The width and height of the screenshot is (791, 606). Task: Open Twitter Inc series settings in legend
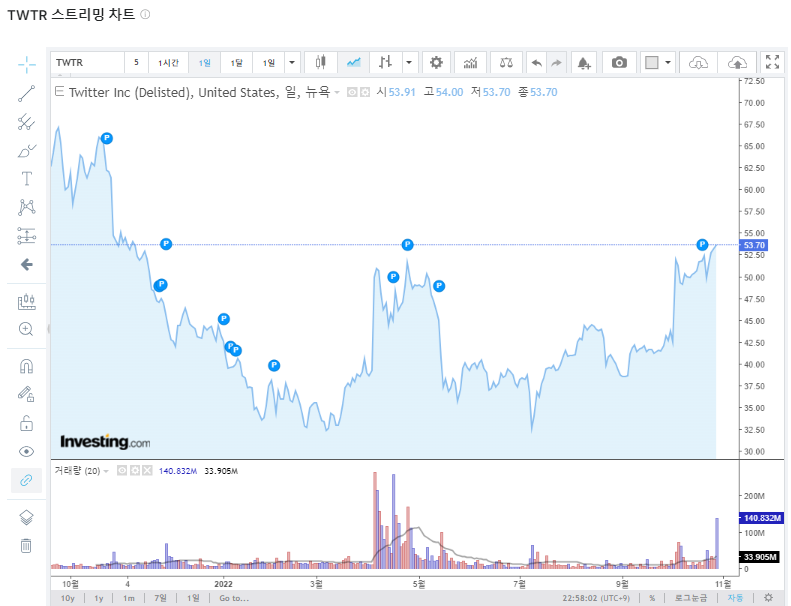coord(365,92)
